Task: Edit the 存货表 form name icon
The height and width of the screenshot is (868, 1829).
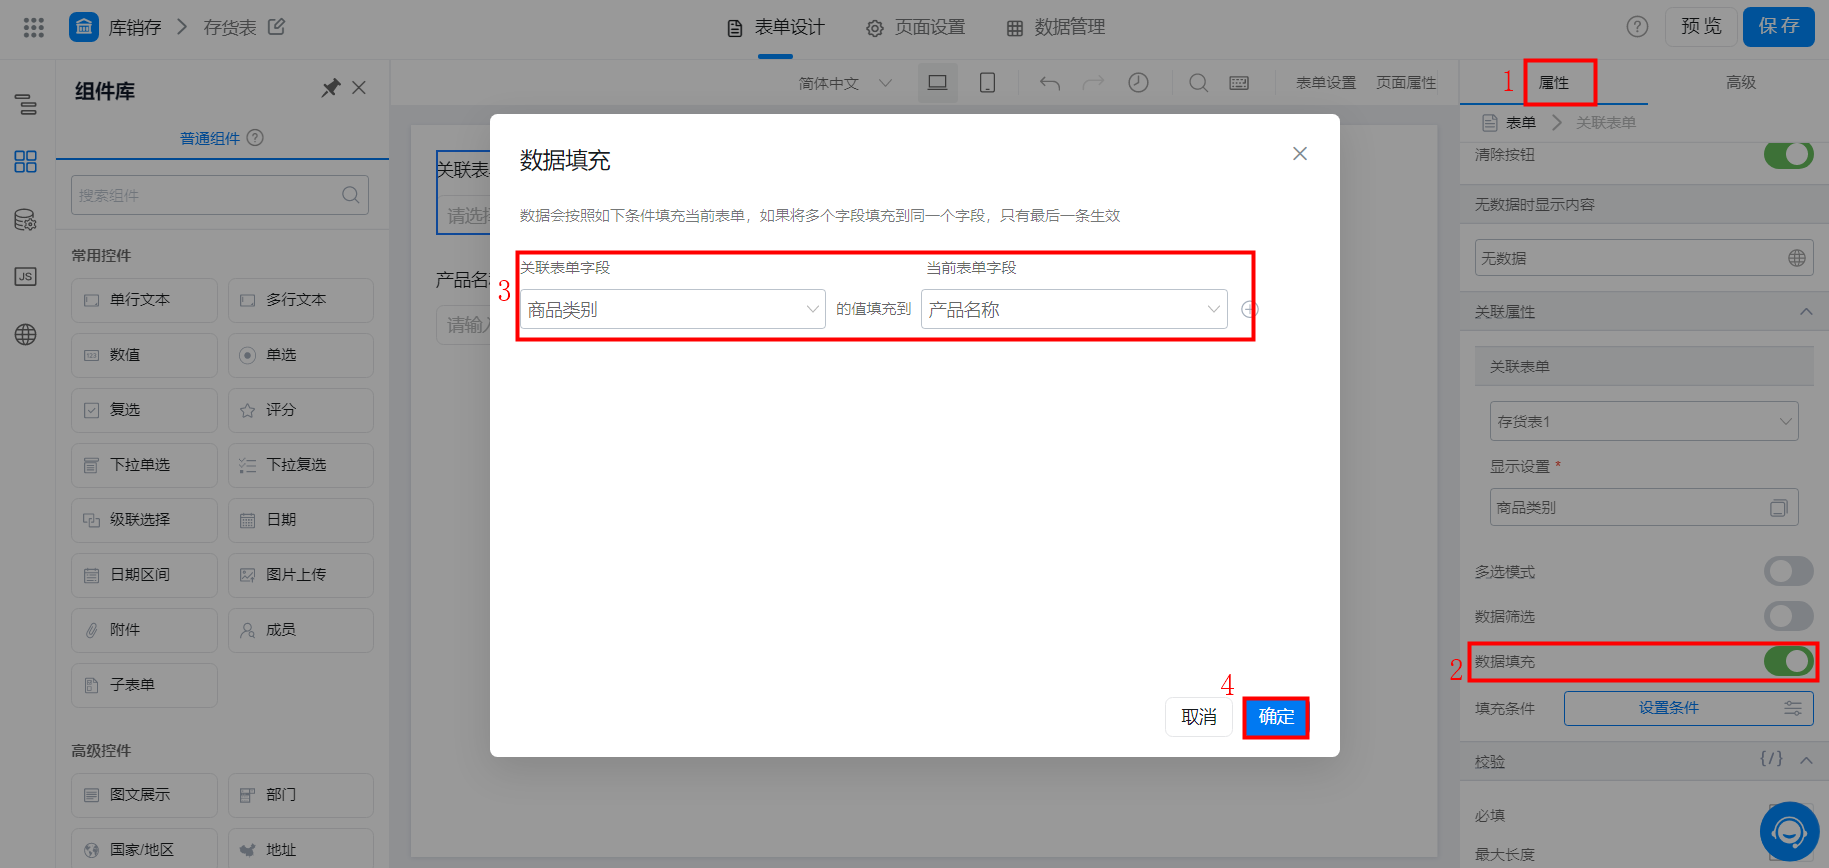Action: (277, 27)
